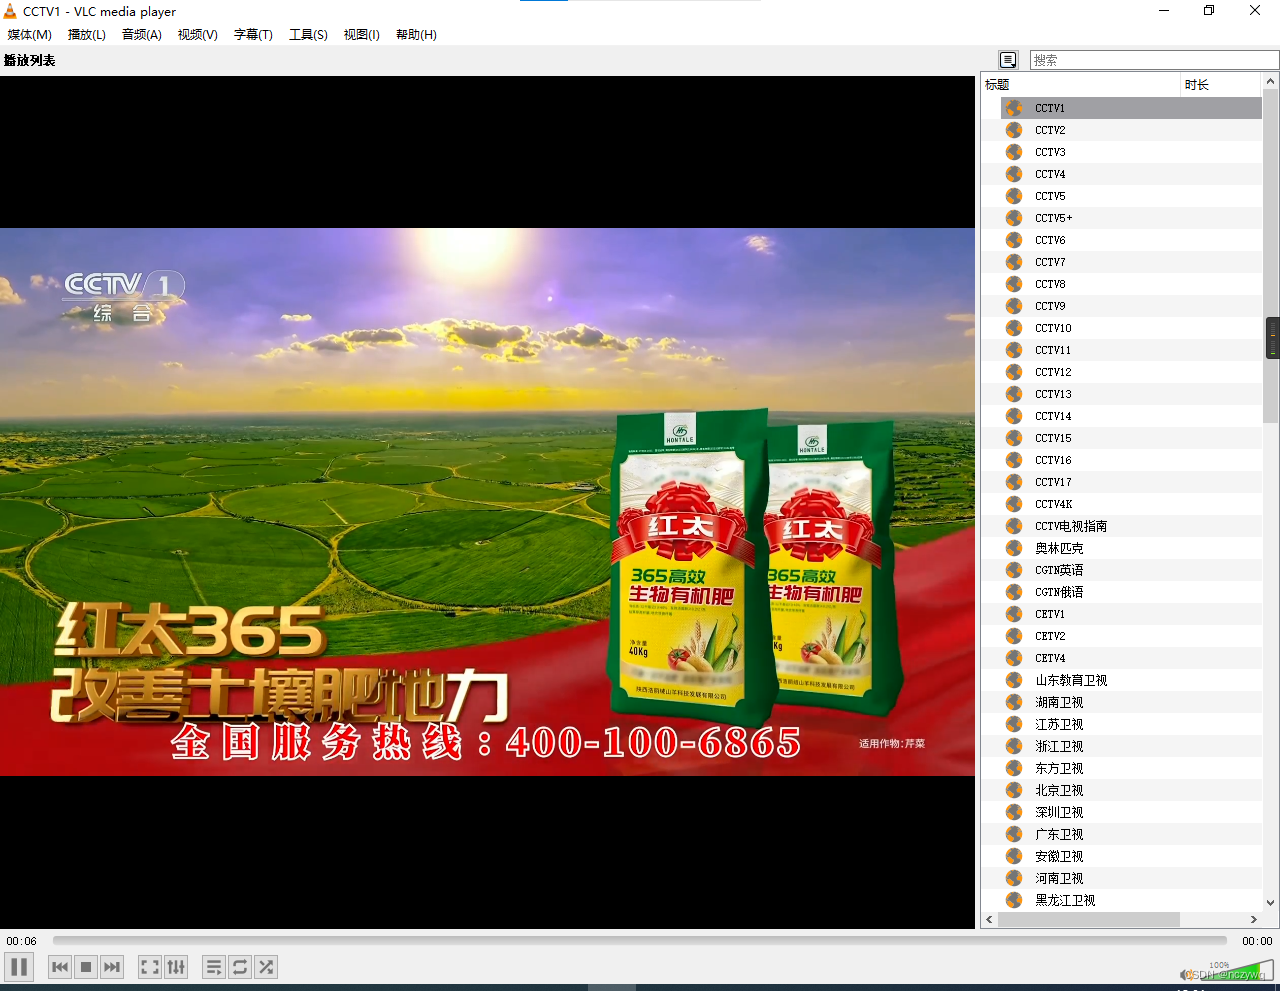Select 北京卫视 in the playlist
This screenshot has width=1280, height=991.
(1131, 790)
